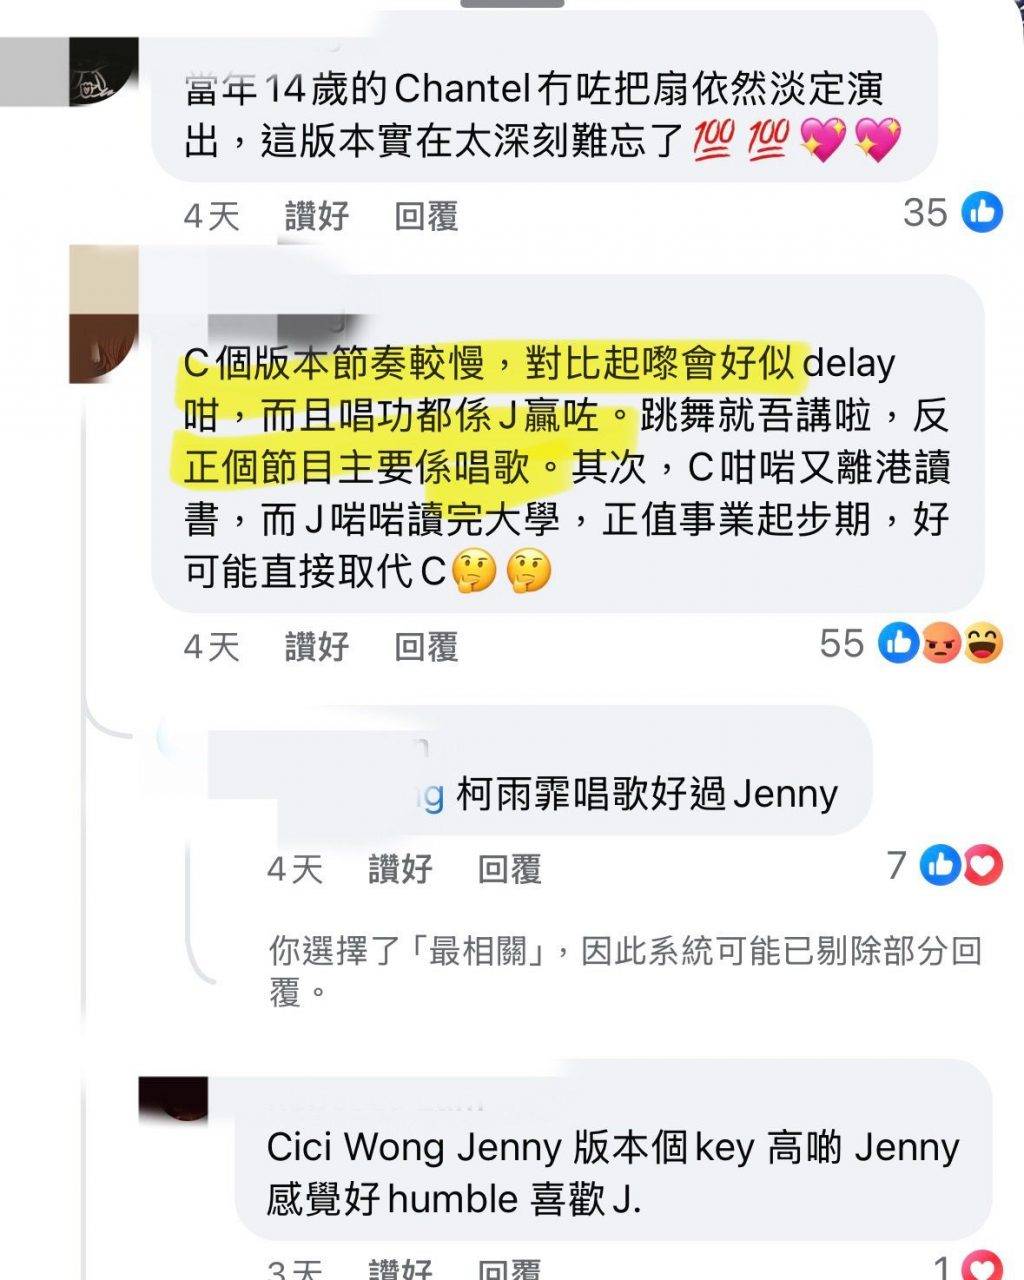Open the avatar of the highlighted comment author
The height and width of the screenshot is (1280, 1024).
(103, 313)
